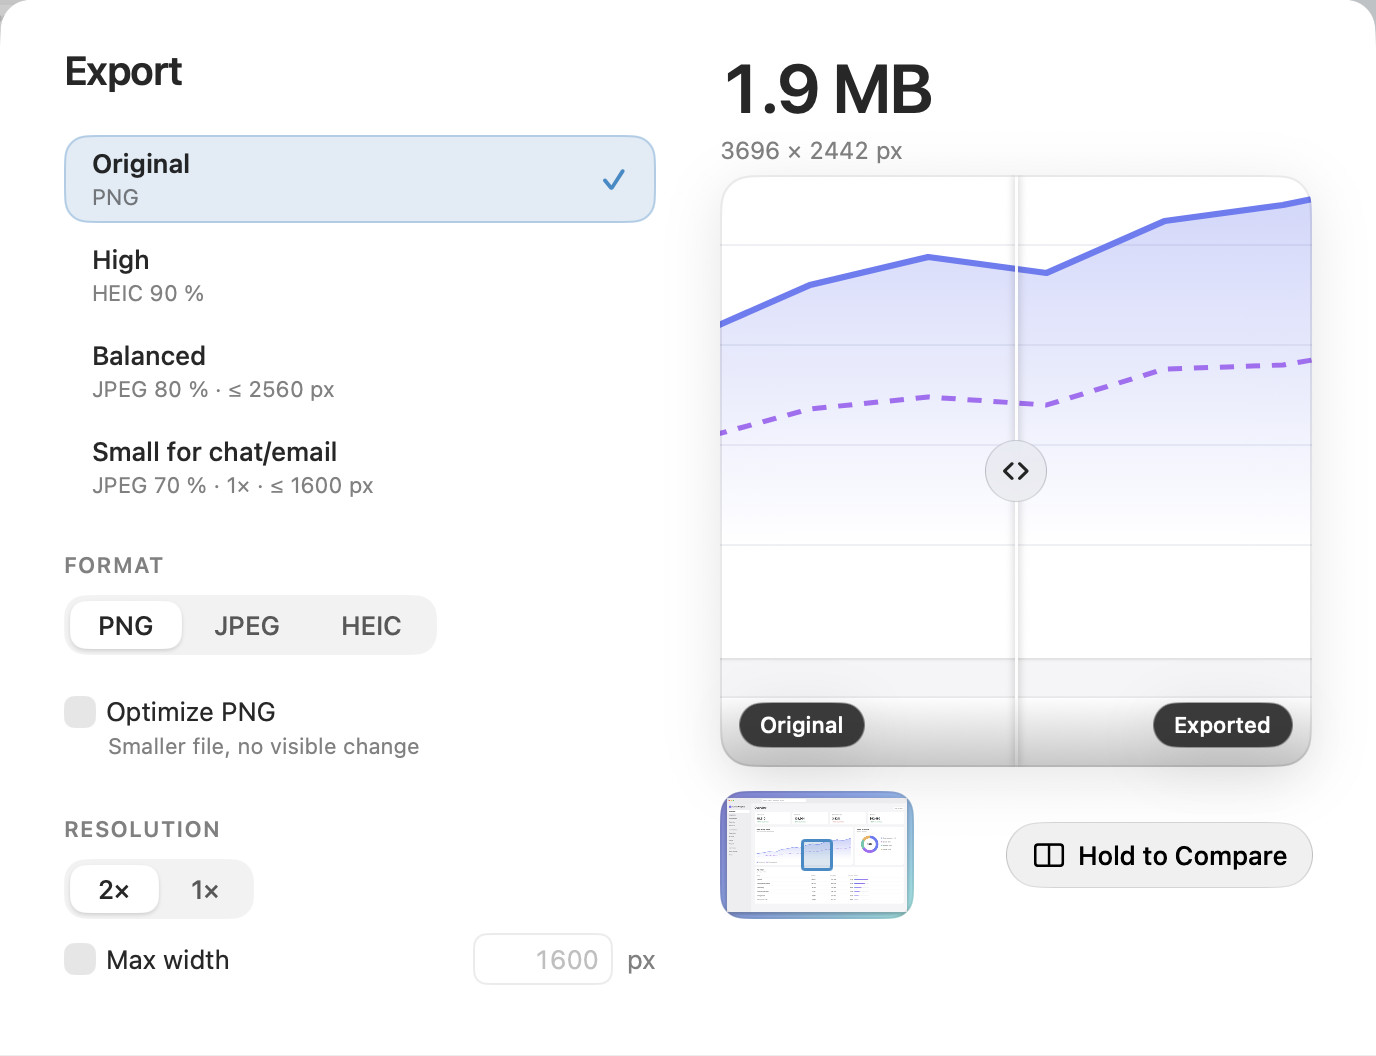Viewport: 1376px width, 1056px height.
Task: Select the Original PNG preset
Action: tap(360, 179)
